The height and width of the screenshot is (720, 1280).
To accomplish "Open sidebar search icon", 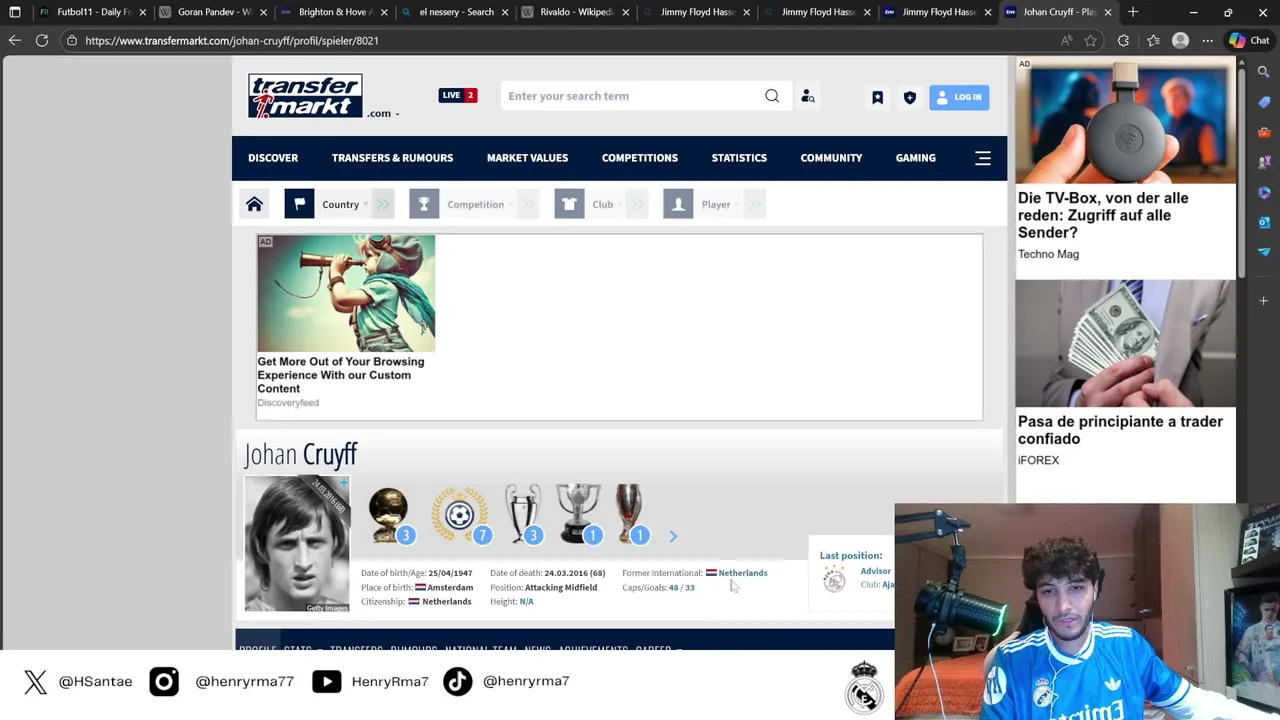I will tap(1264, 72).
